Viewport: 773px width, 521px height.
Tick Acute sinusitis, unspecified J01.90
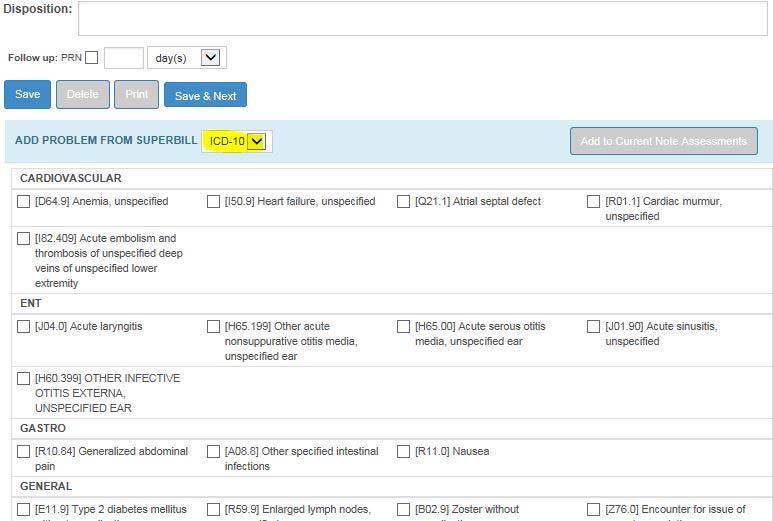tap(594, 327)
